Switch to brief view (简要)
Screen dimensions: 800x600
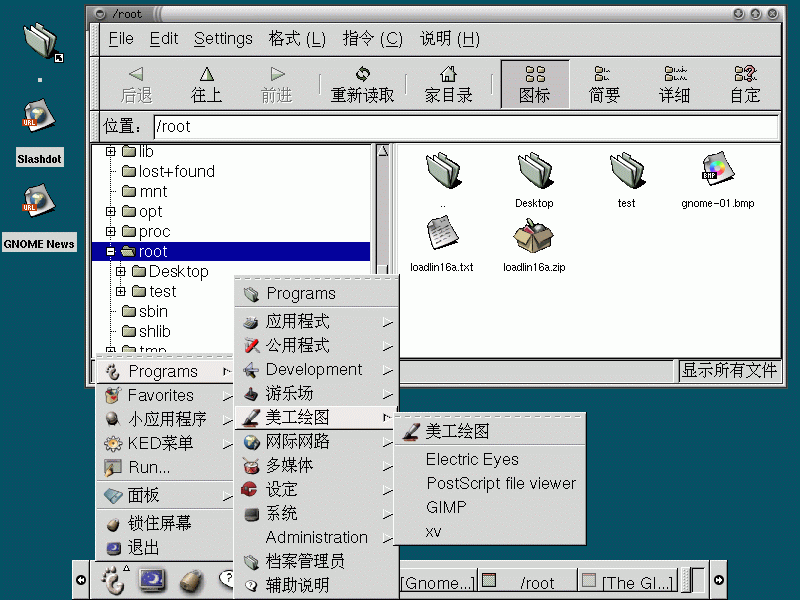pyautogui.click(x=604, y=84)
